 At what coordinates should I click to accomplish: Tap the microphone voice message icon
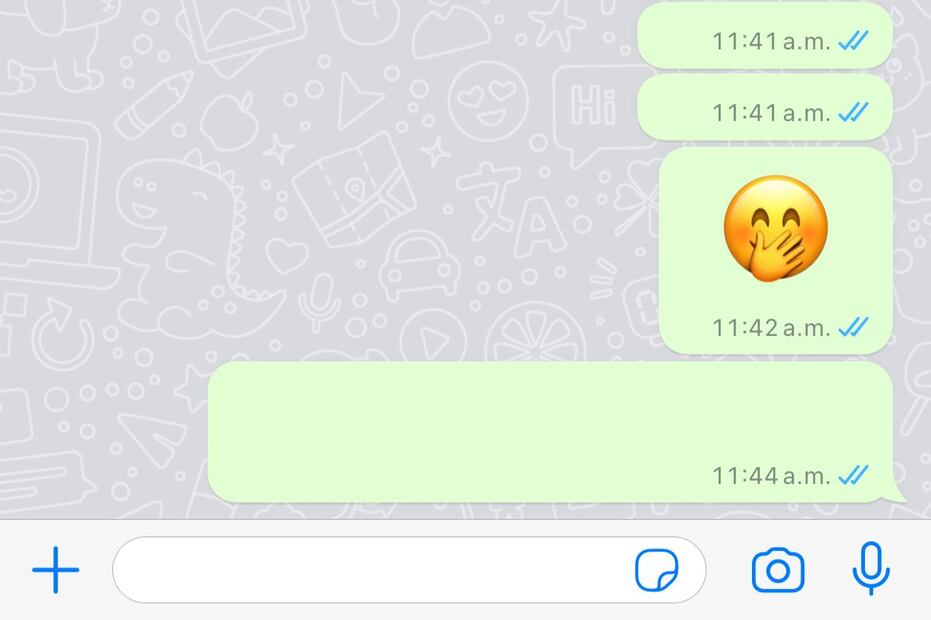[x=870, y=568]
